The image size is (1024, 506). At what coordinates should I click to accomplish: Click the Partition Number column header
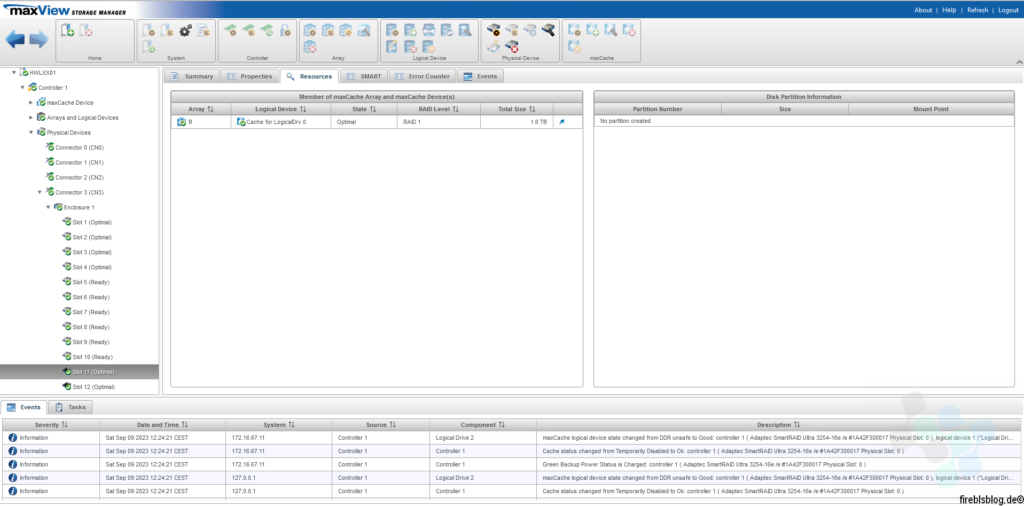(658, 109)
